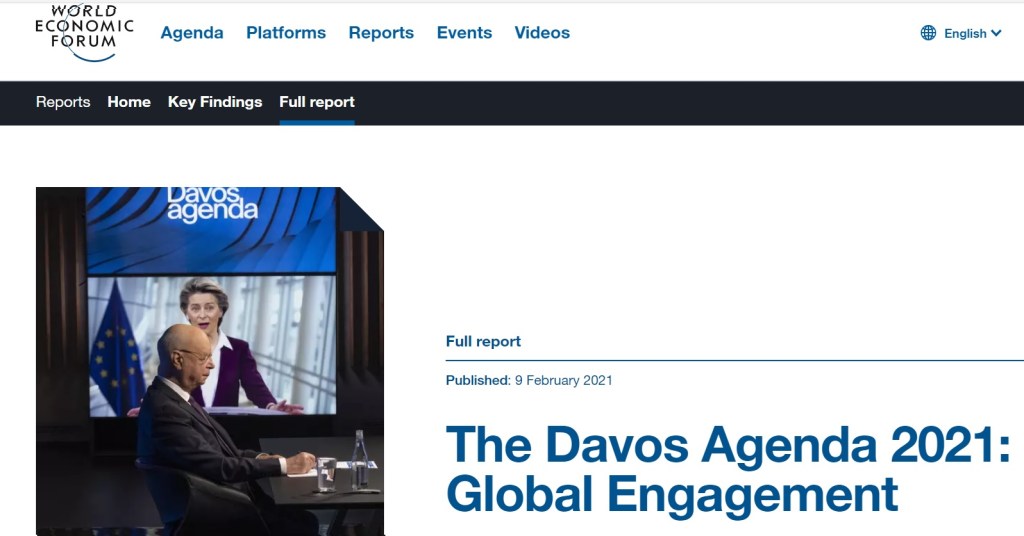The width and height of the screenshot is (1024, 536).
Task: Click the globe language icon
Action: 928,33
